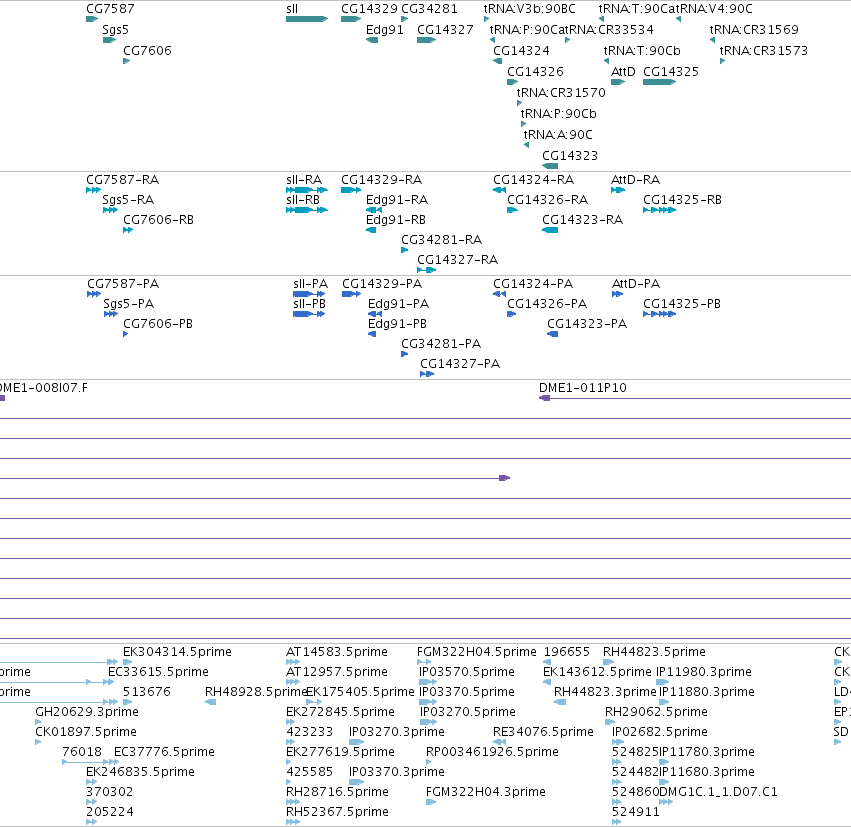Select protein Edg91-PB
Screen dimensions: 851x827
click(397, 324)
